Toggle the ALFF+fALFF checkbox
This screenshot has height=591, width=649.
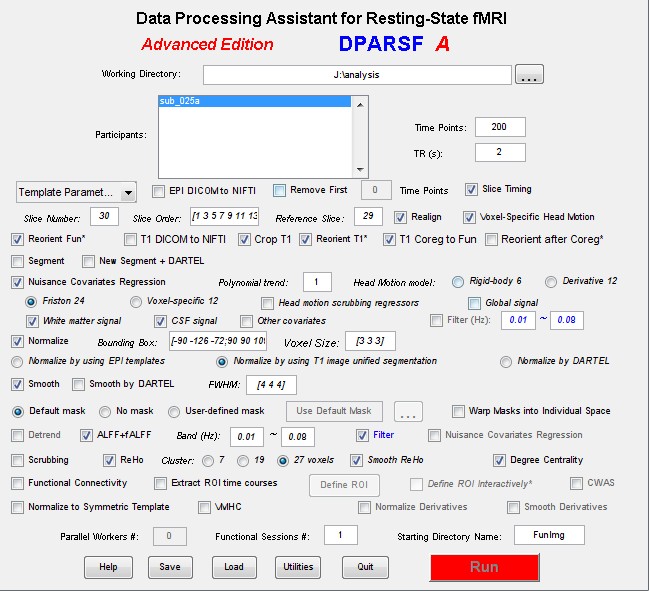(86, 435)
